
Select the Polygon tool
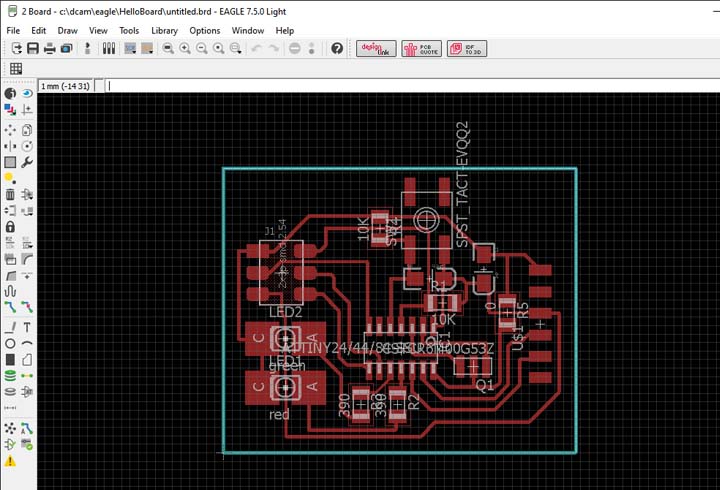27,360
